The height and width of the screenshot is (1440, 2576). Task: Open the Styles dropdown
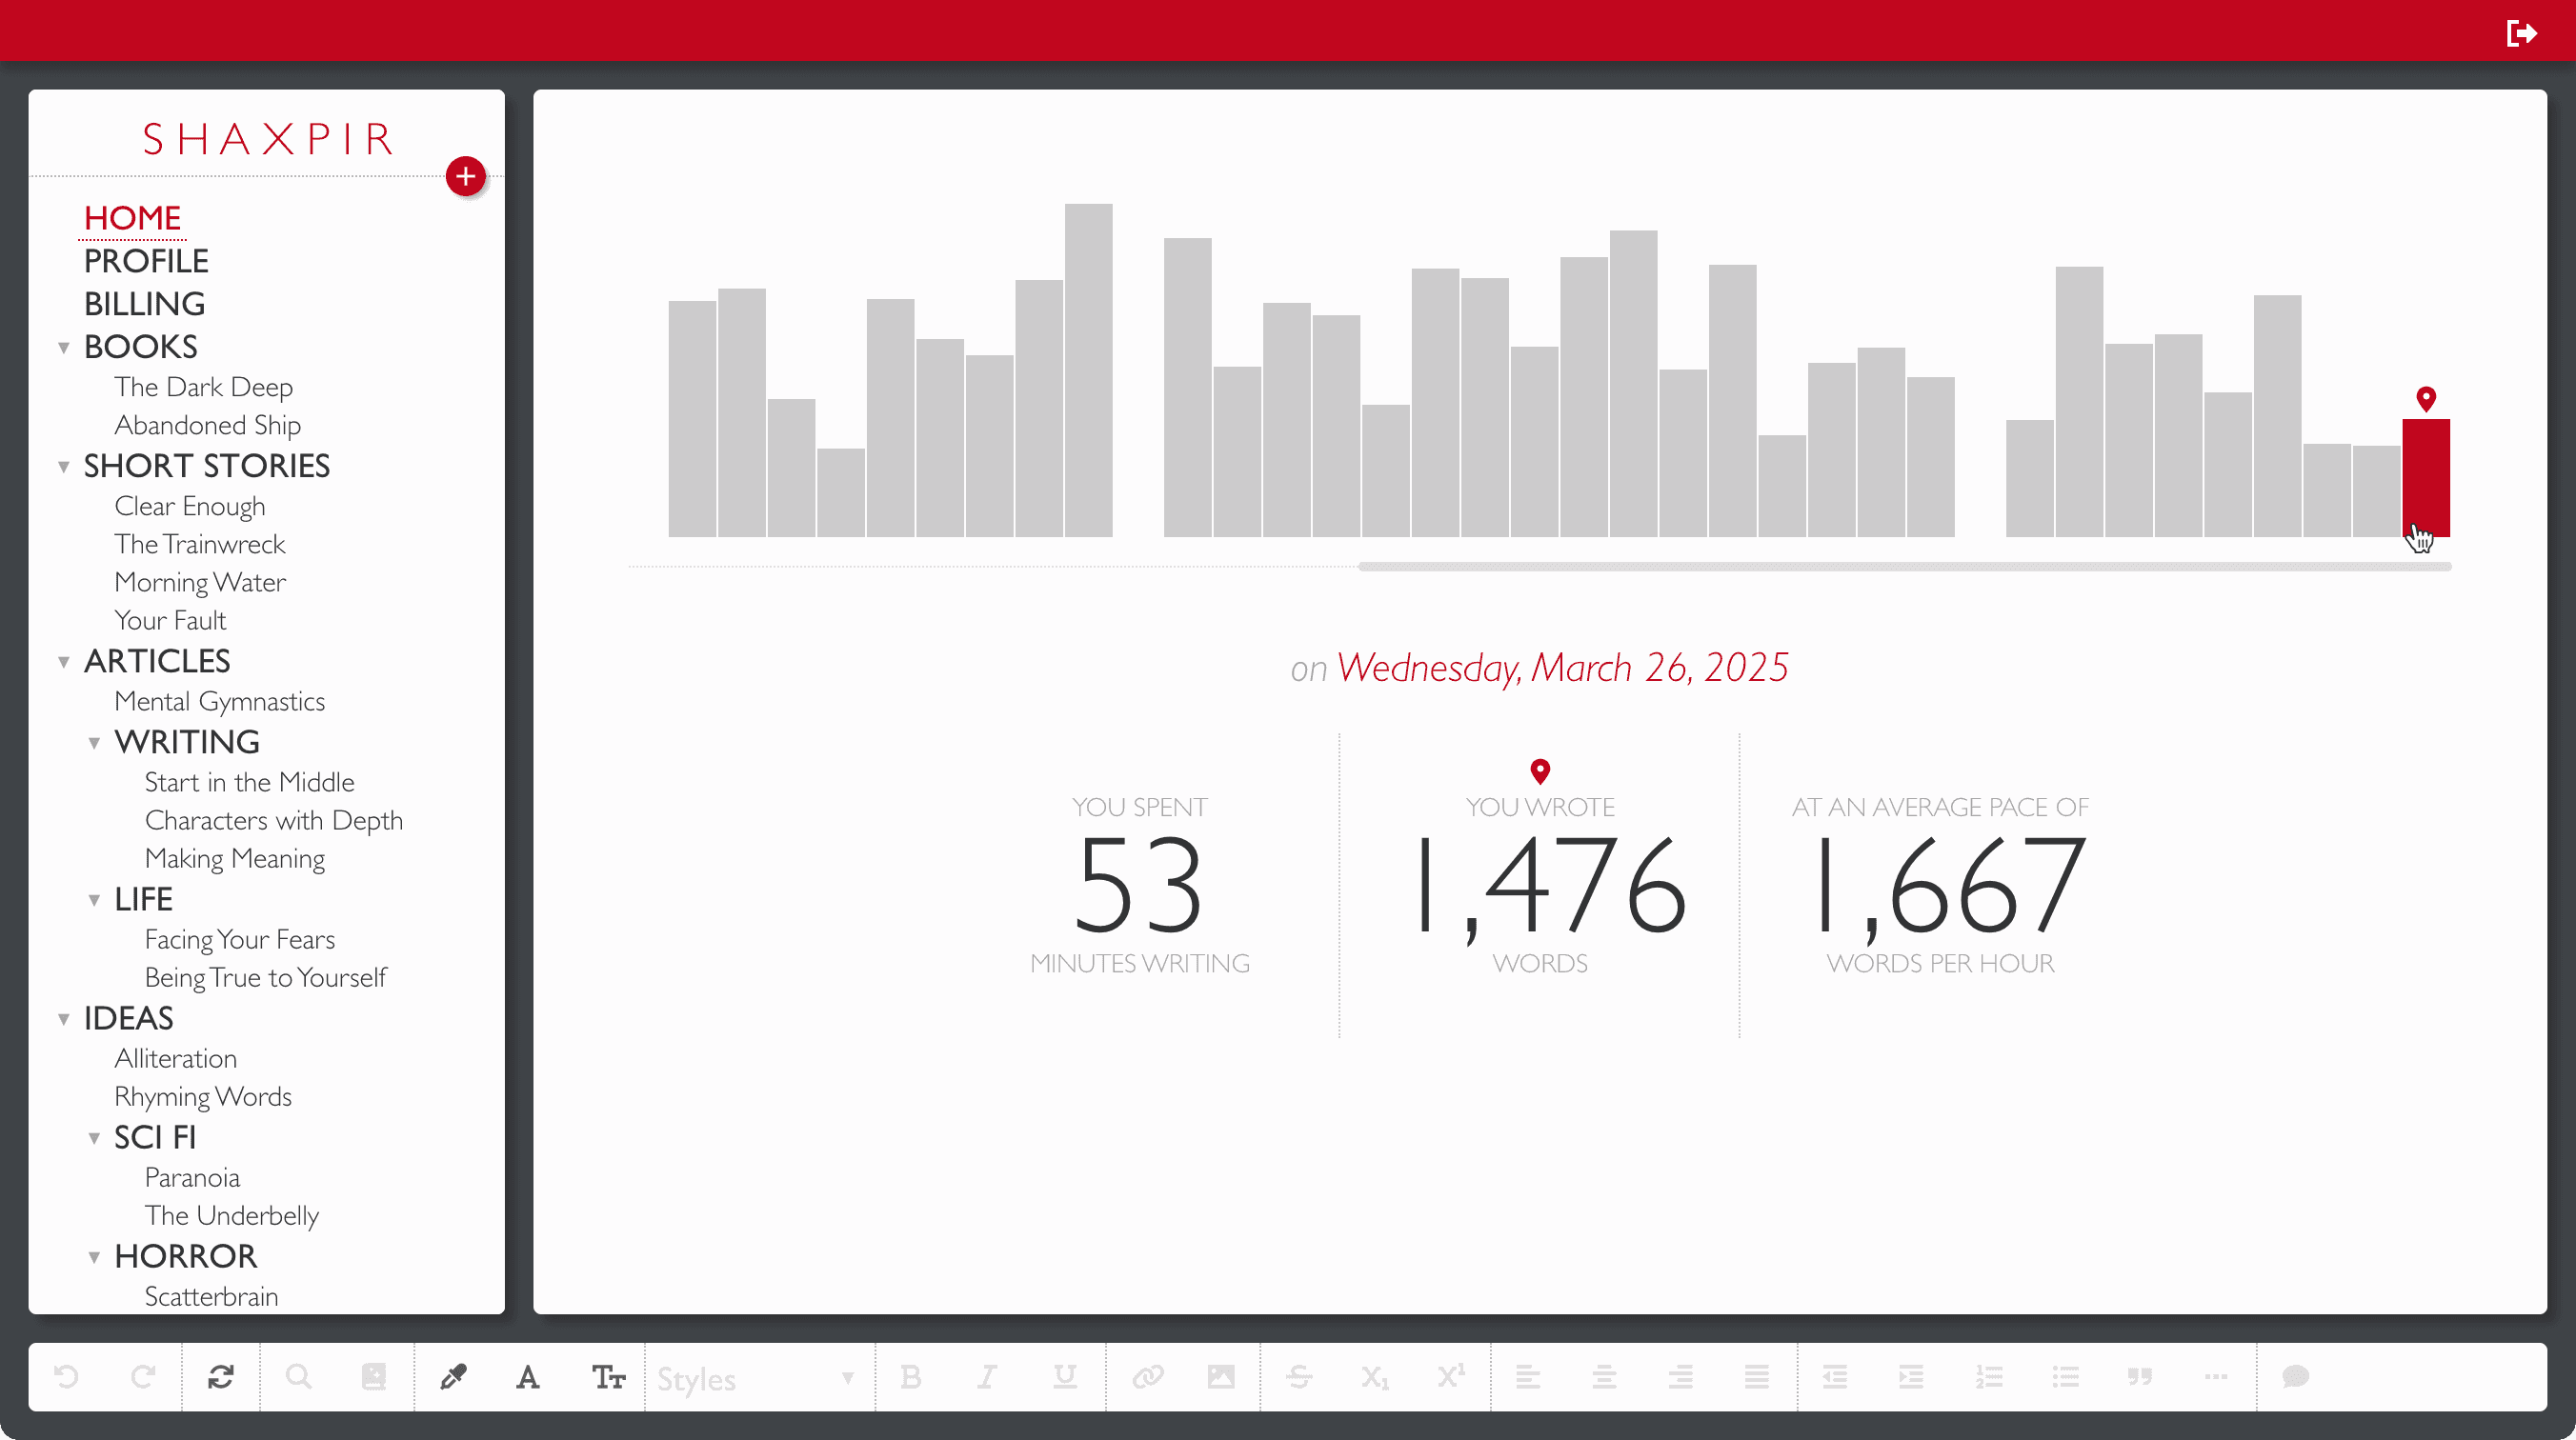pos(755,1377)
